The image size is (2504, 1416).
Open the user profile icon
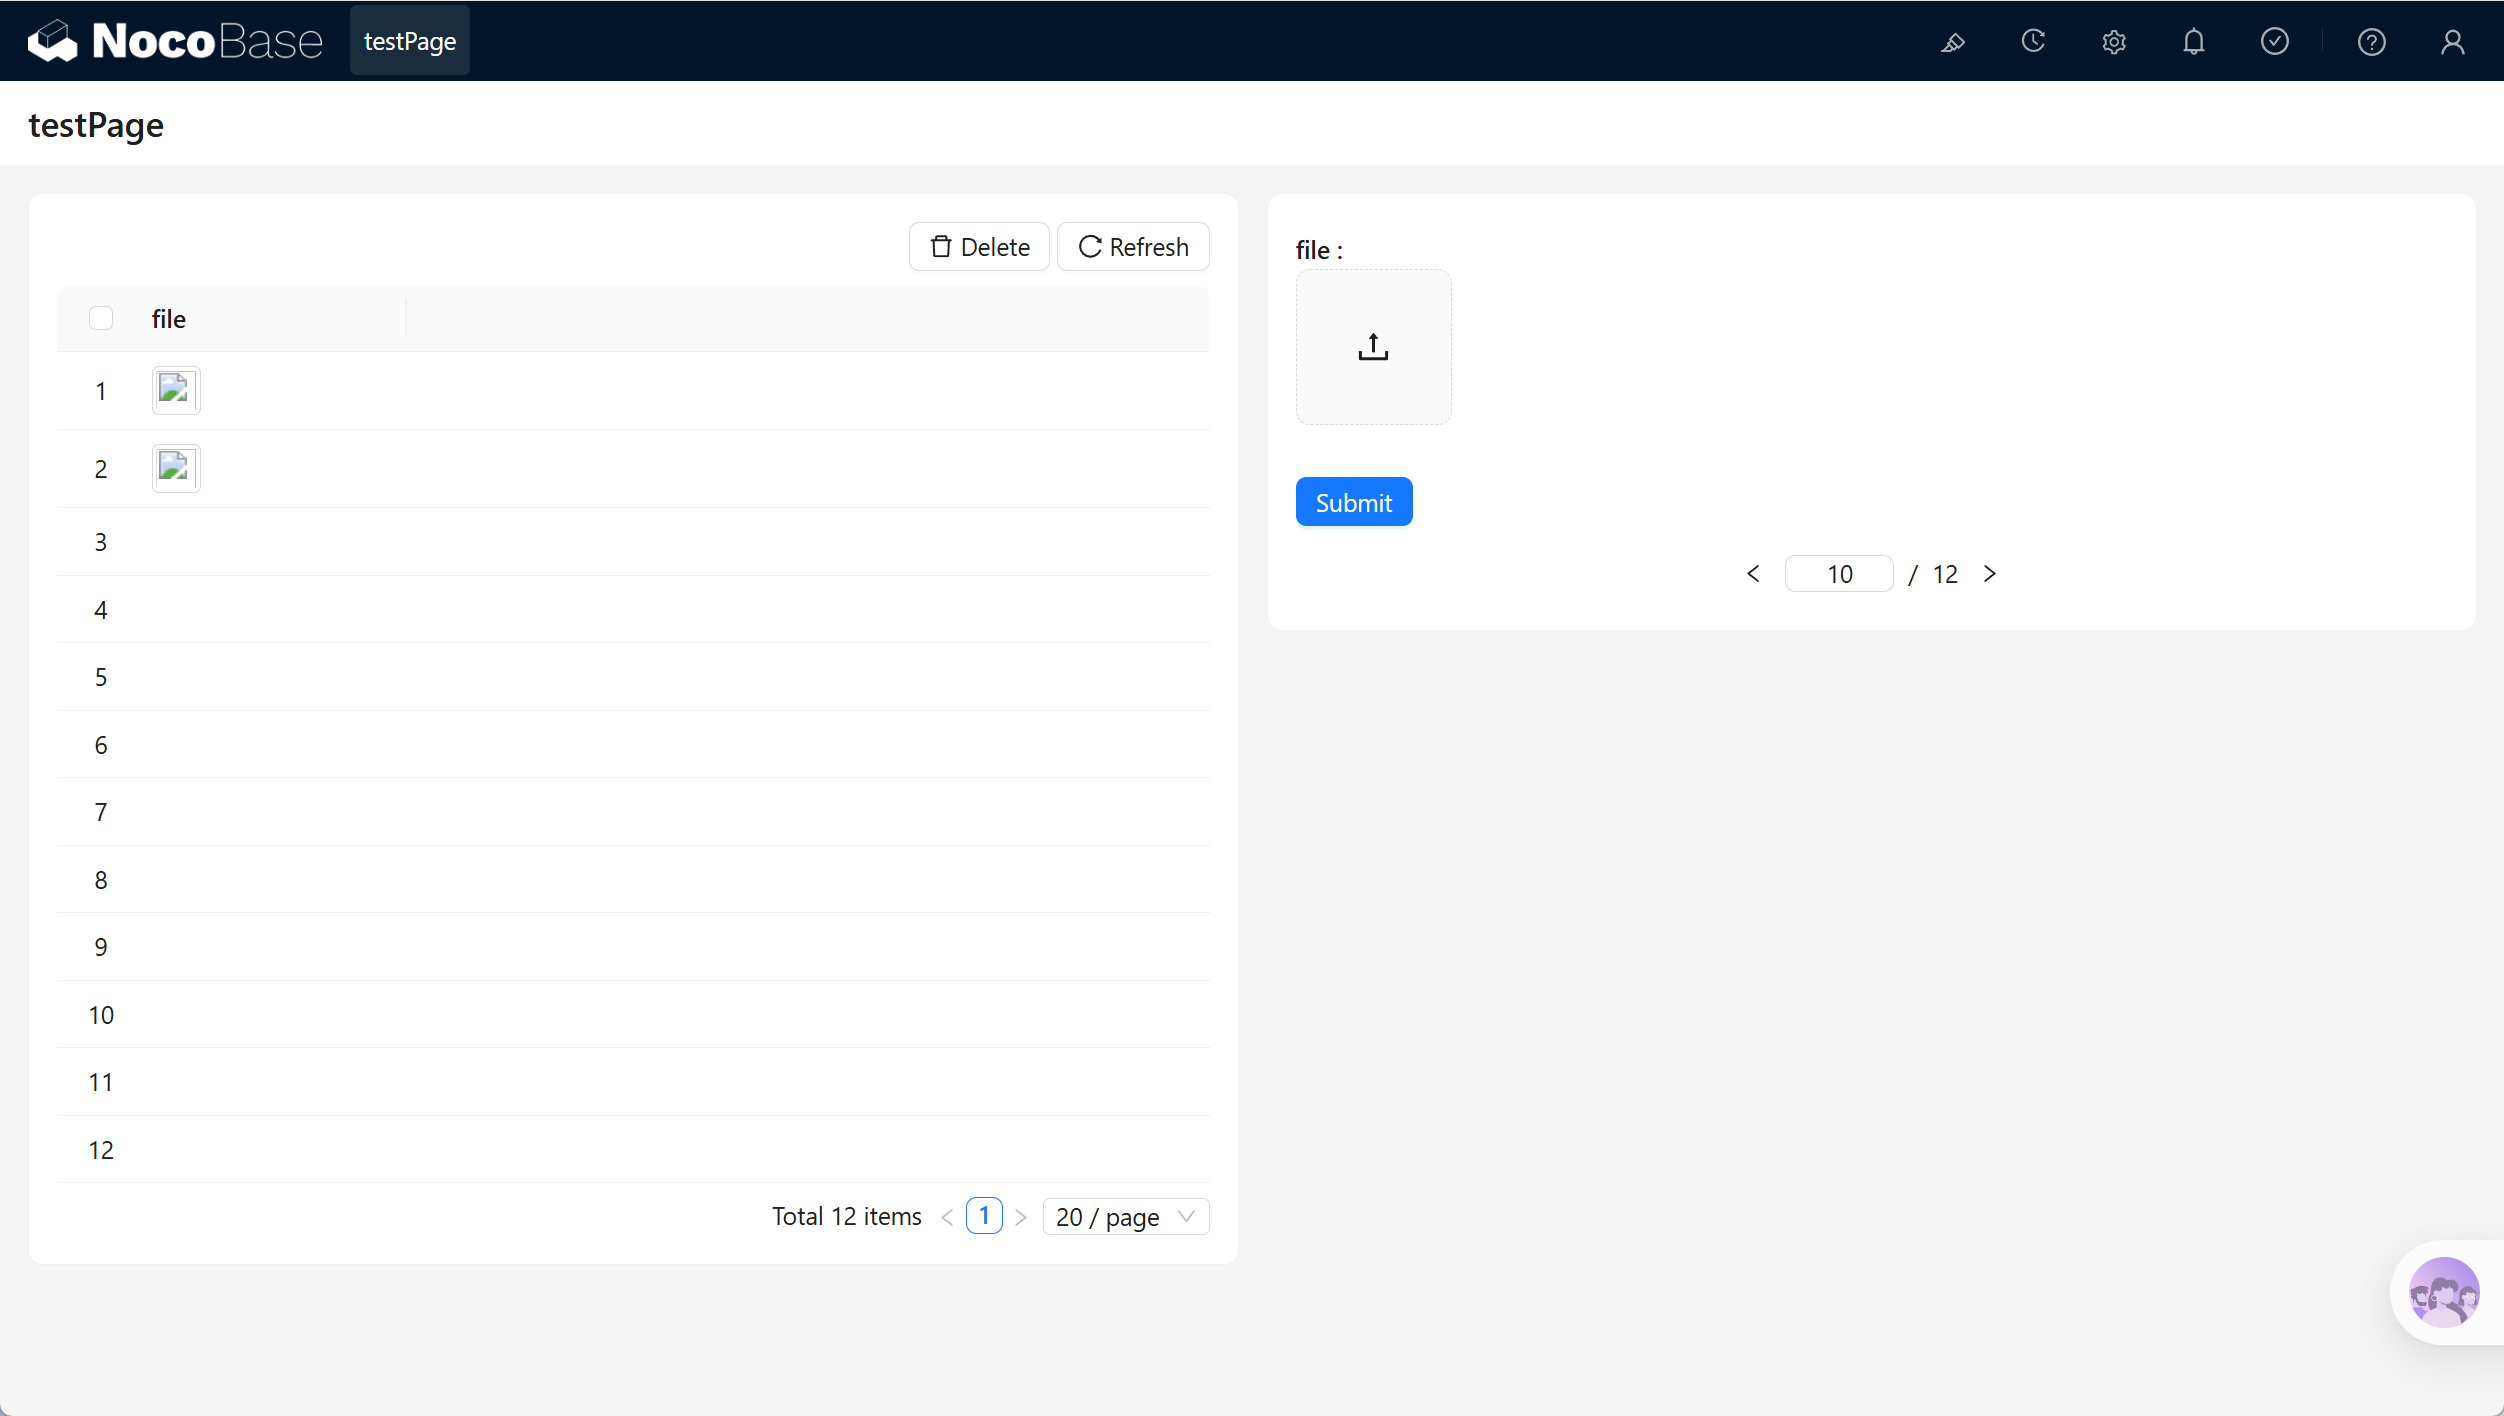(2452, 42)
